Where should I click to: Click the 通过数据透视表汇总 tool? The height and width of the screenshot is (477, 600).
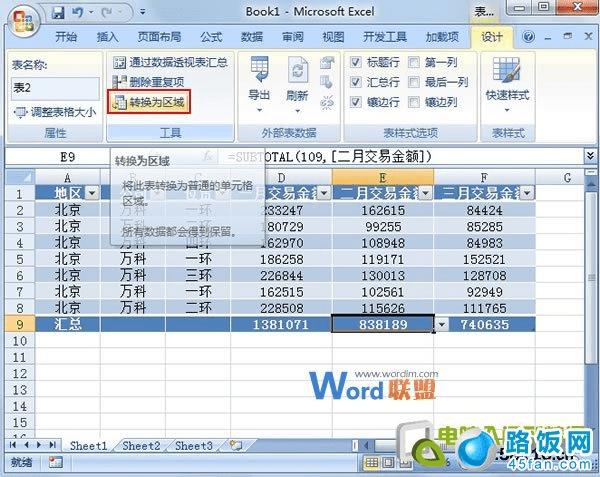coord(170,62)
